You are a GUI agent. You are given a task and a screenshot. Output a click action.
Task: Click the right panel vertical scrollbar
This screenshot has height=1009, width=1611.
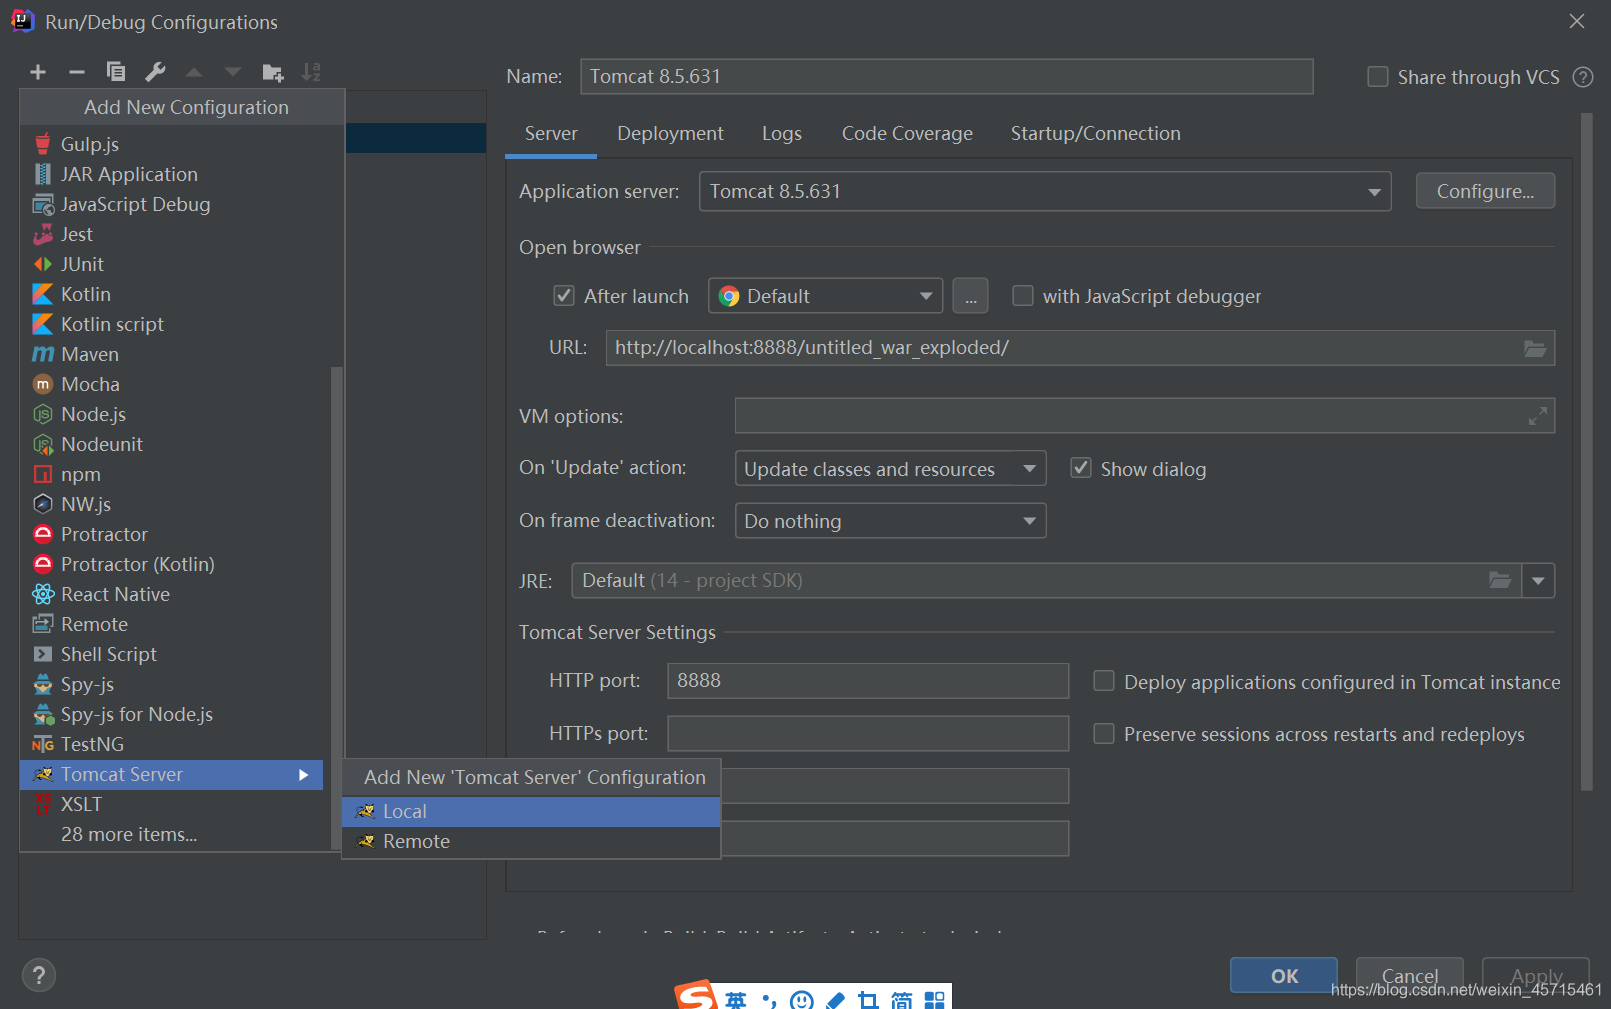pos(1586,452)
